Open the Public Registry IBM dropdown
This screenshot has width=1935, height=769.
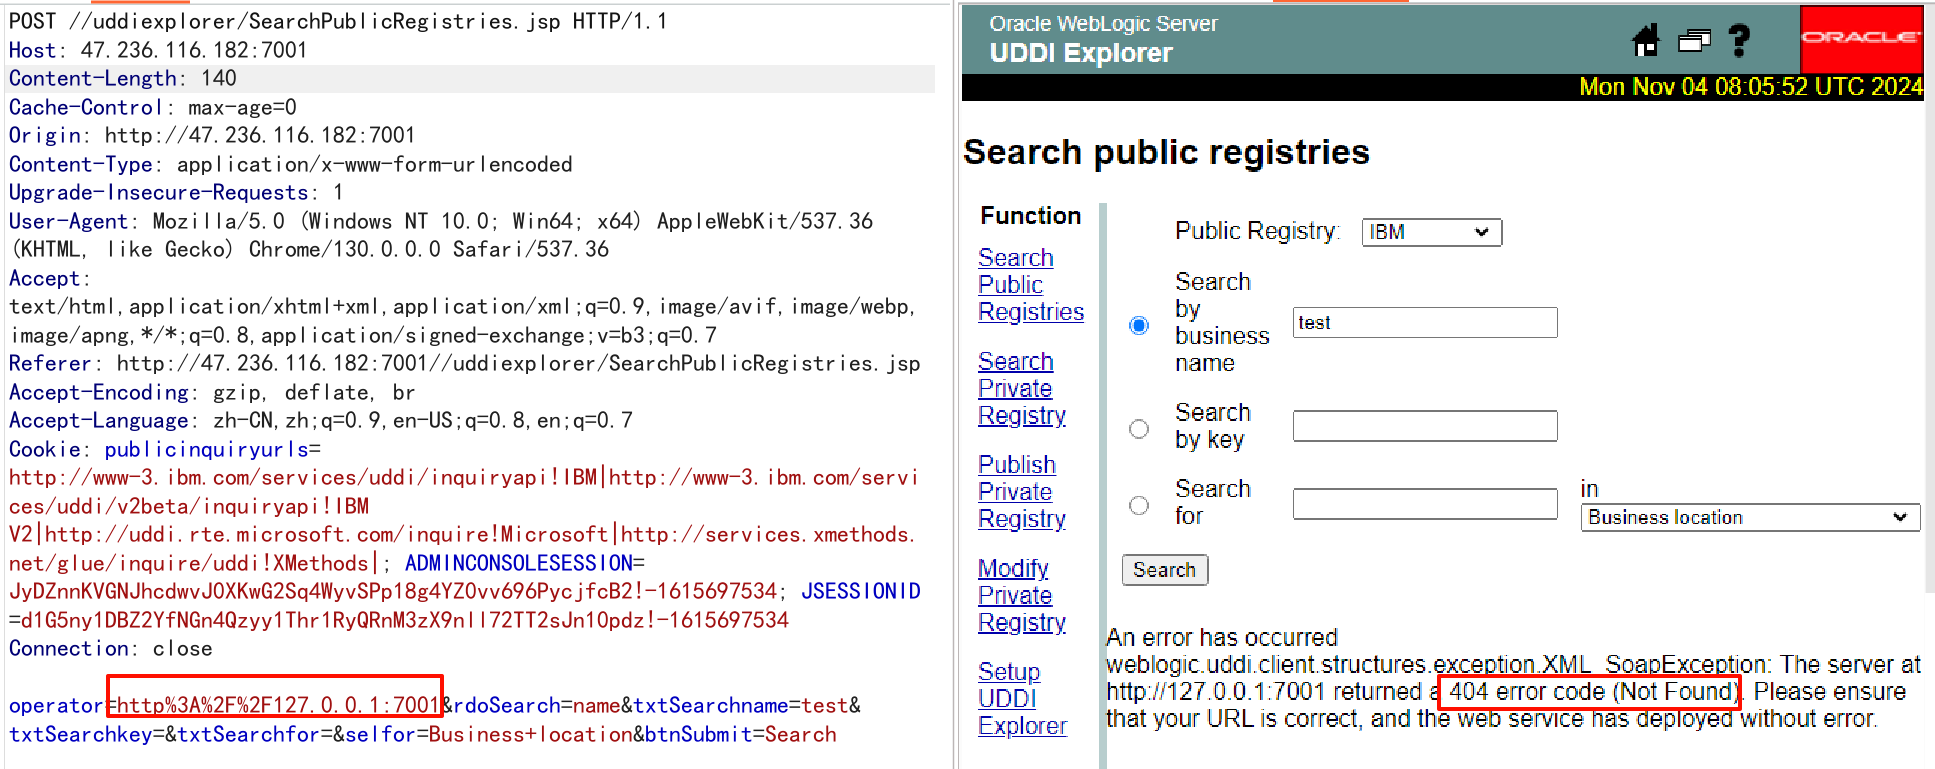pyautogui.click(x=1431, y=232)
